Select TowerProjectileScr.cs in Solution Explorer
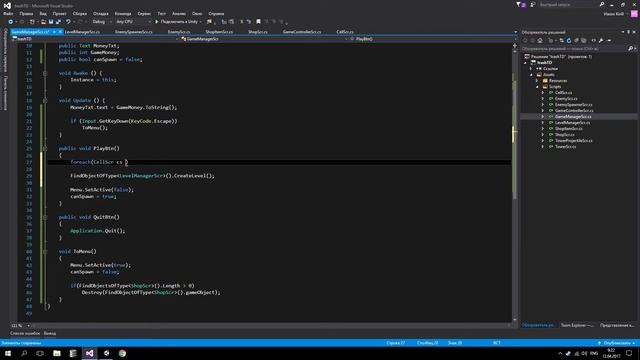The height and width of the screenshot is (360, 640). [x=573, y=140]
